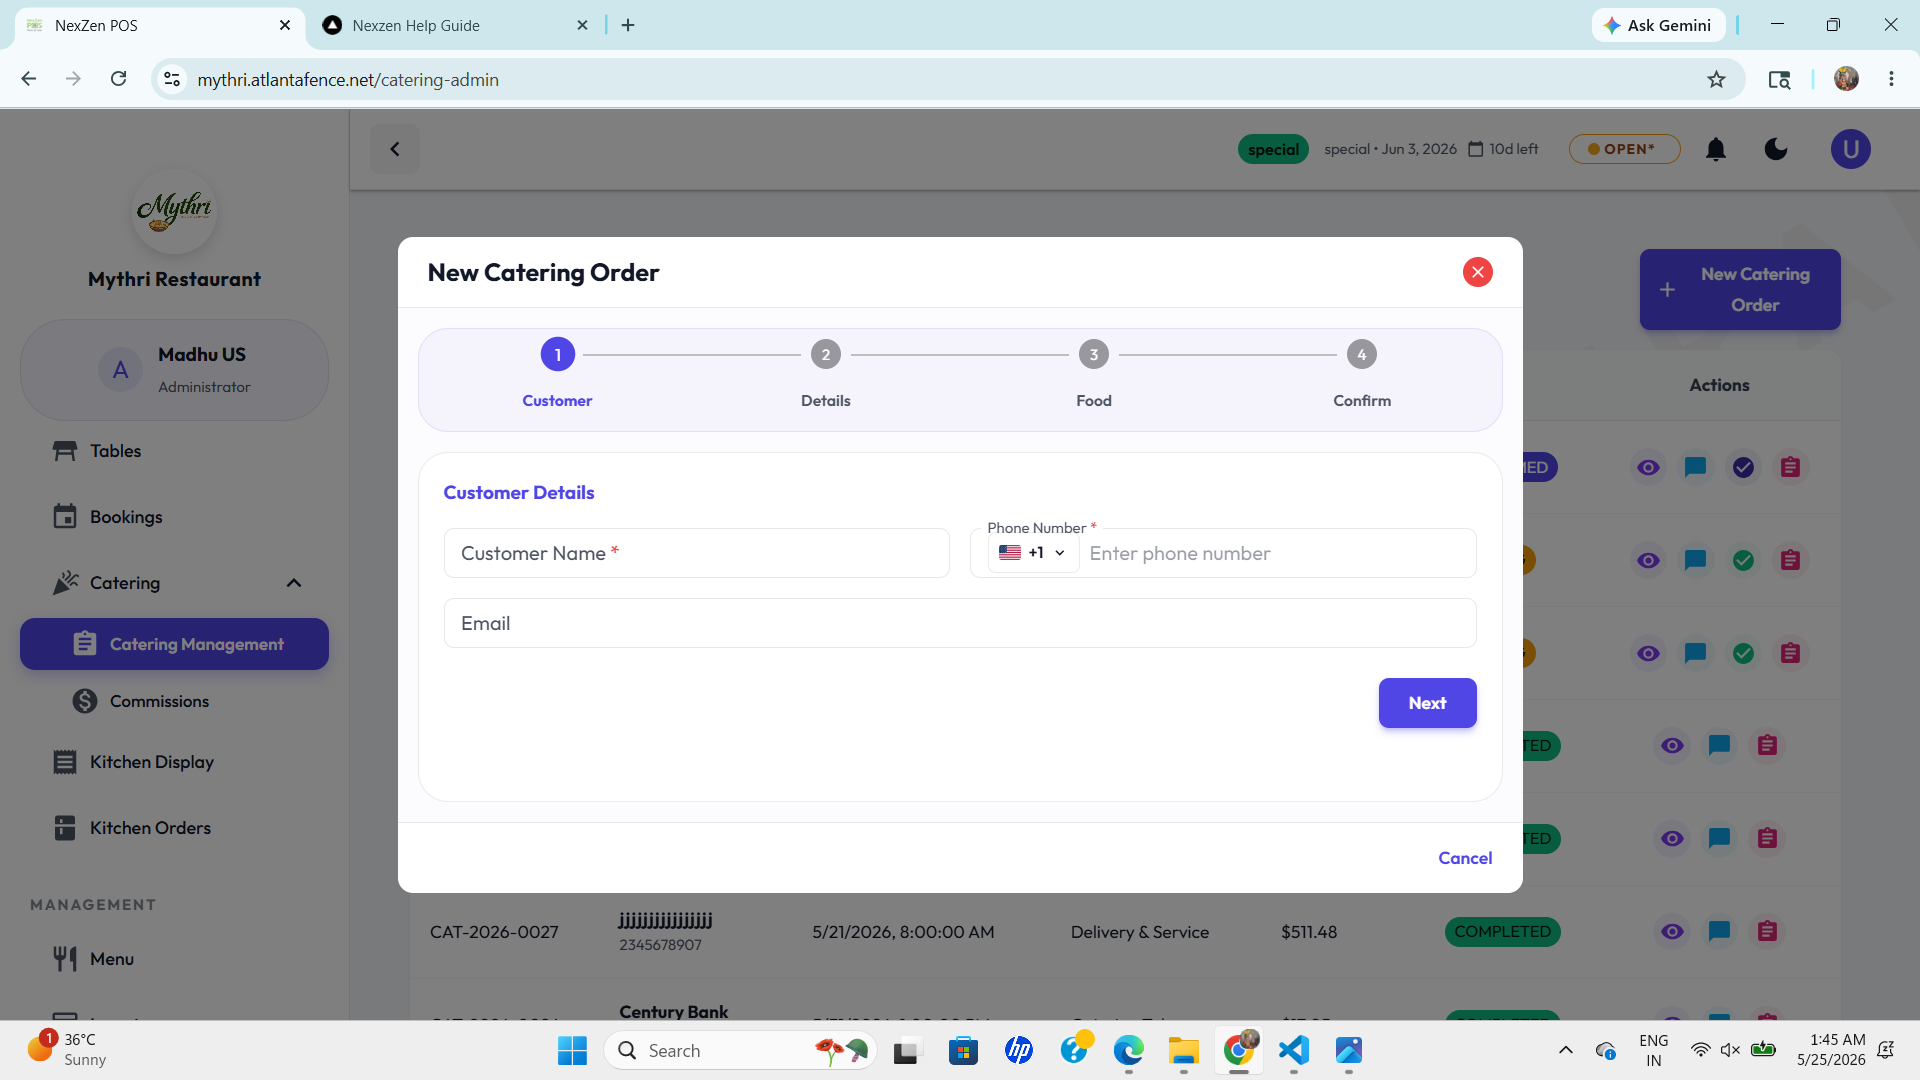
Task: Focus the Enter phone number field
Action: [x=1276, y=553]
